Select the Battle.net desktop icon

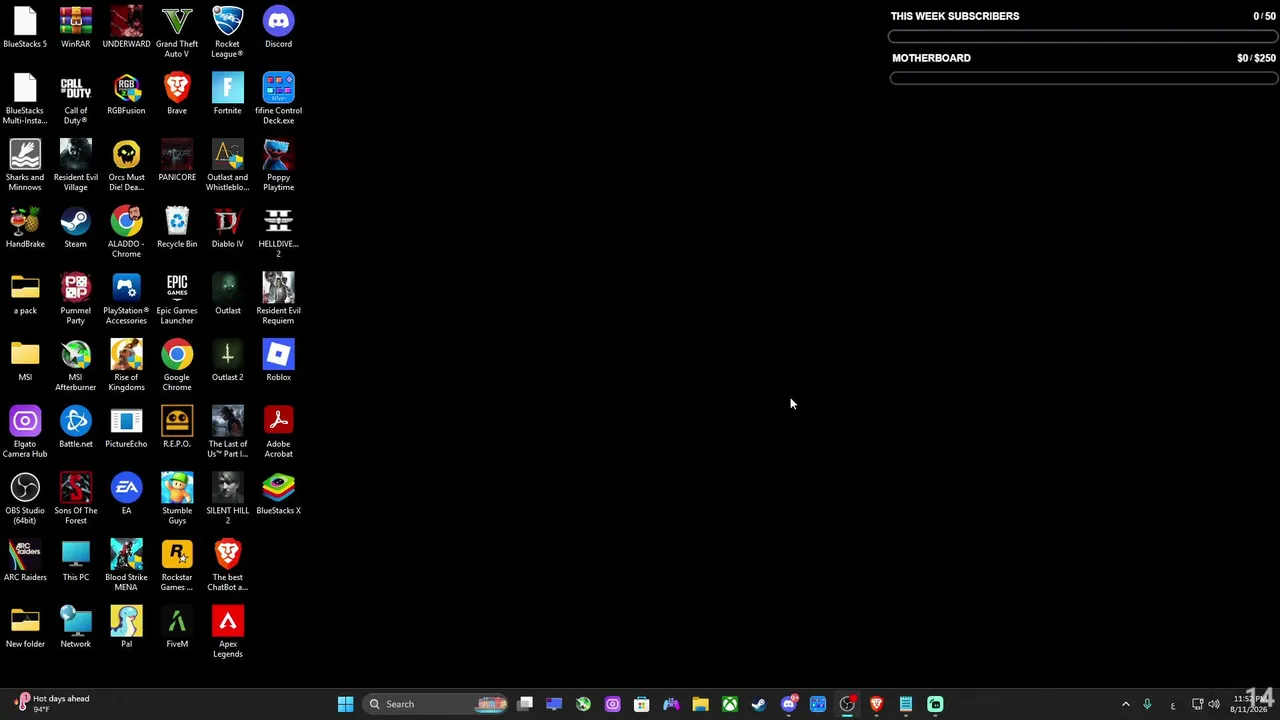click(75, 428)
